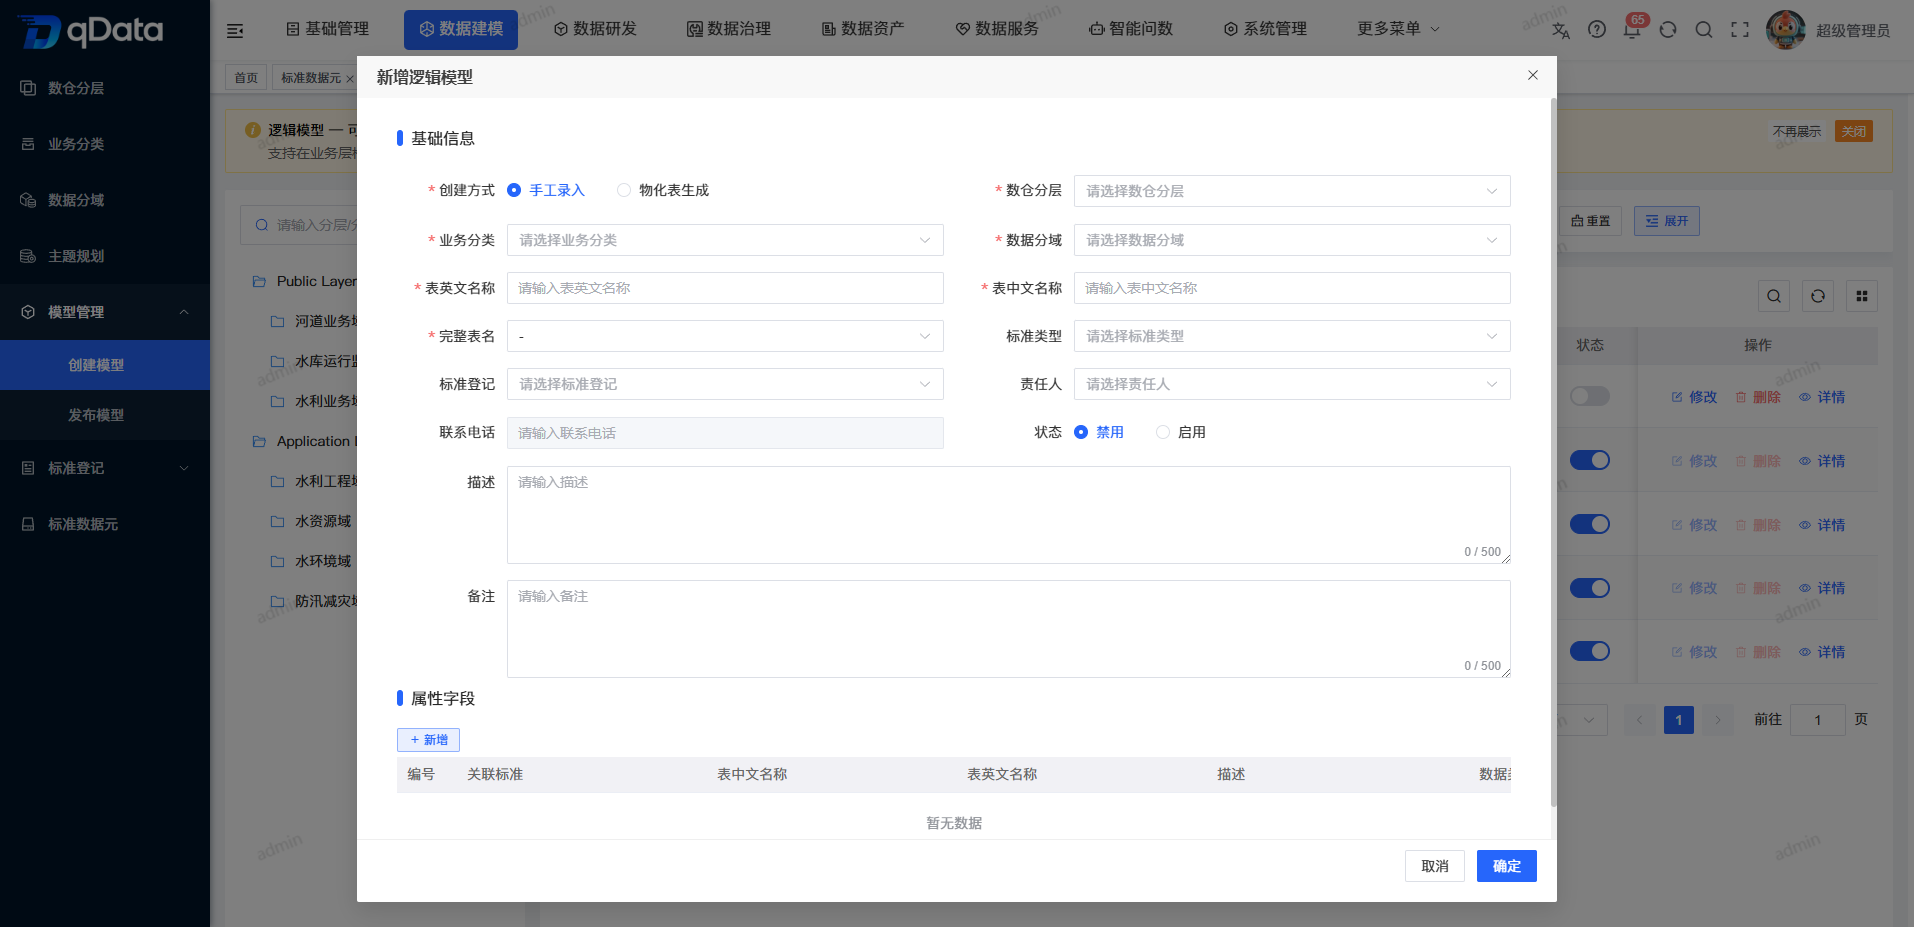Click table search icon button
Viewport: 1914px width, 927px height.
[1774, 296]
